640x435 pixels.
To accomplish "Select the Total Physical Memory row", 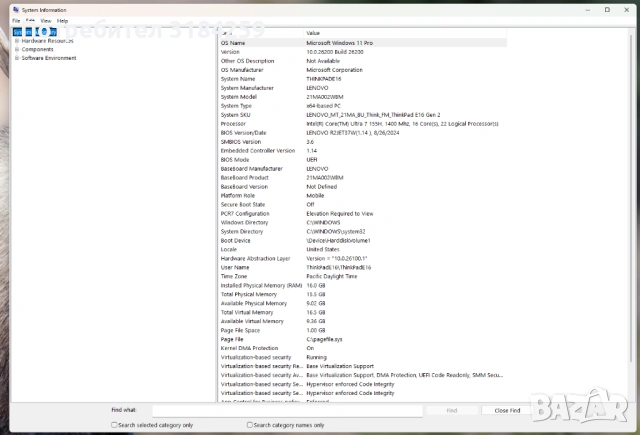I will (362, 294).
